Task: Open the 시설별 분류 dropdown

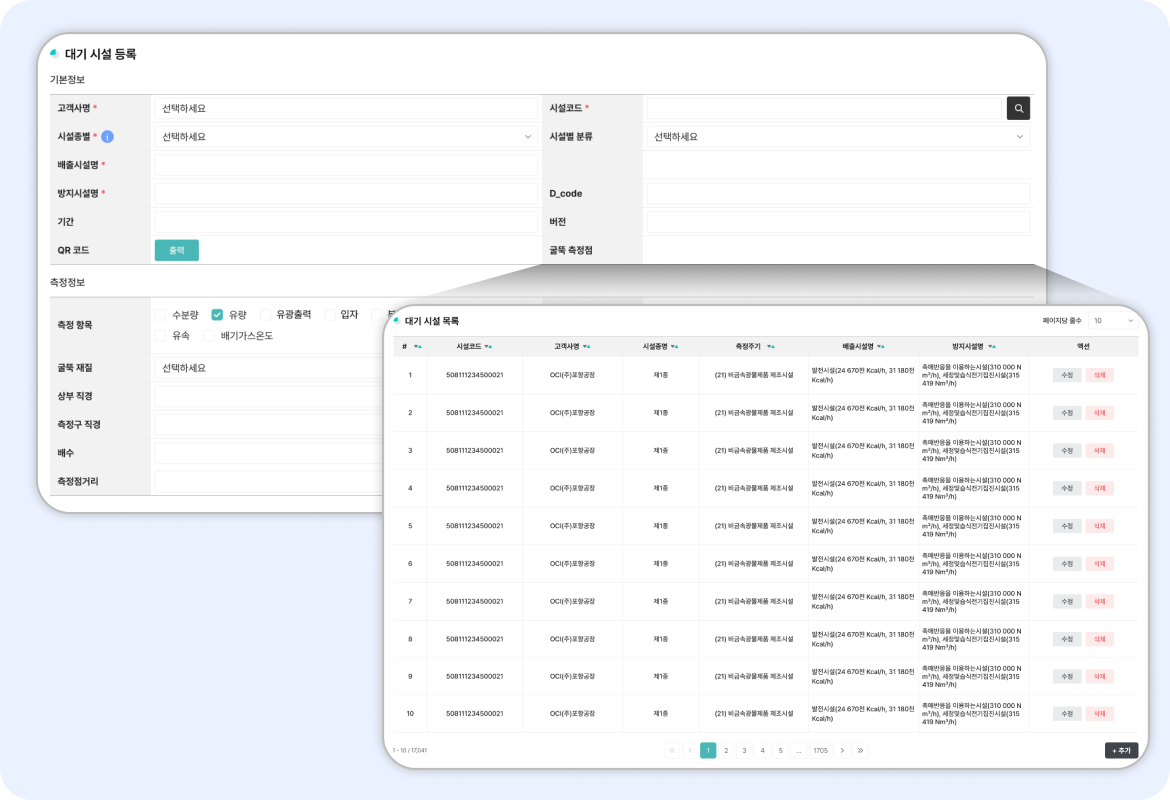Action: click(838, 137)
